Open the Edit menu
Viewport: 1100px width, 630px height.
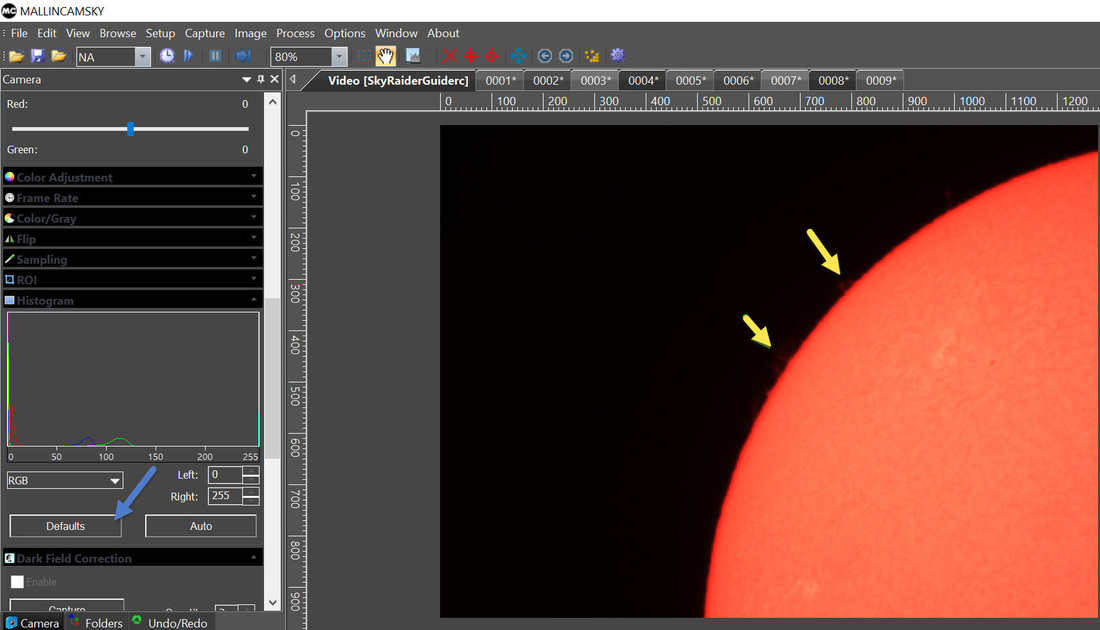tap(46, 33)
